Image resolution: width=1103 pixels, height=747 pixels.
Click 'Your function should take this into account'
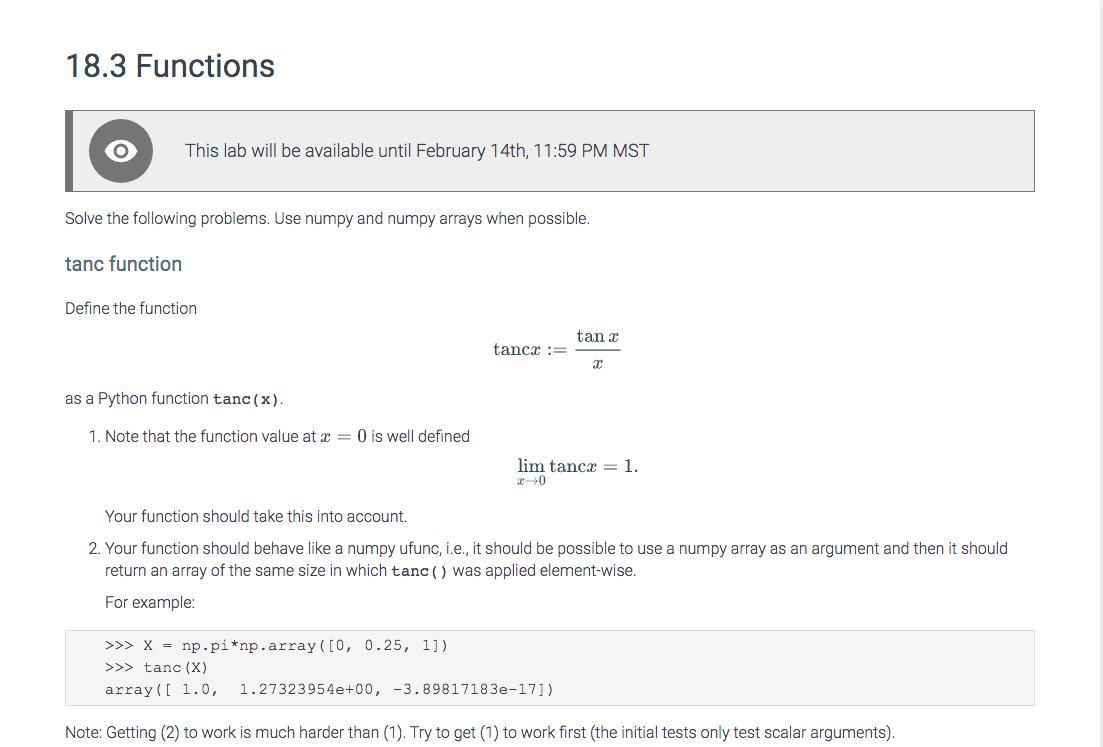pyautogui.click(x=255, y=516)
